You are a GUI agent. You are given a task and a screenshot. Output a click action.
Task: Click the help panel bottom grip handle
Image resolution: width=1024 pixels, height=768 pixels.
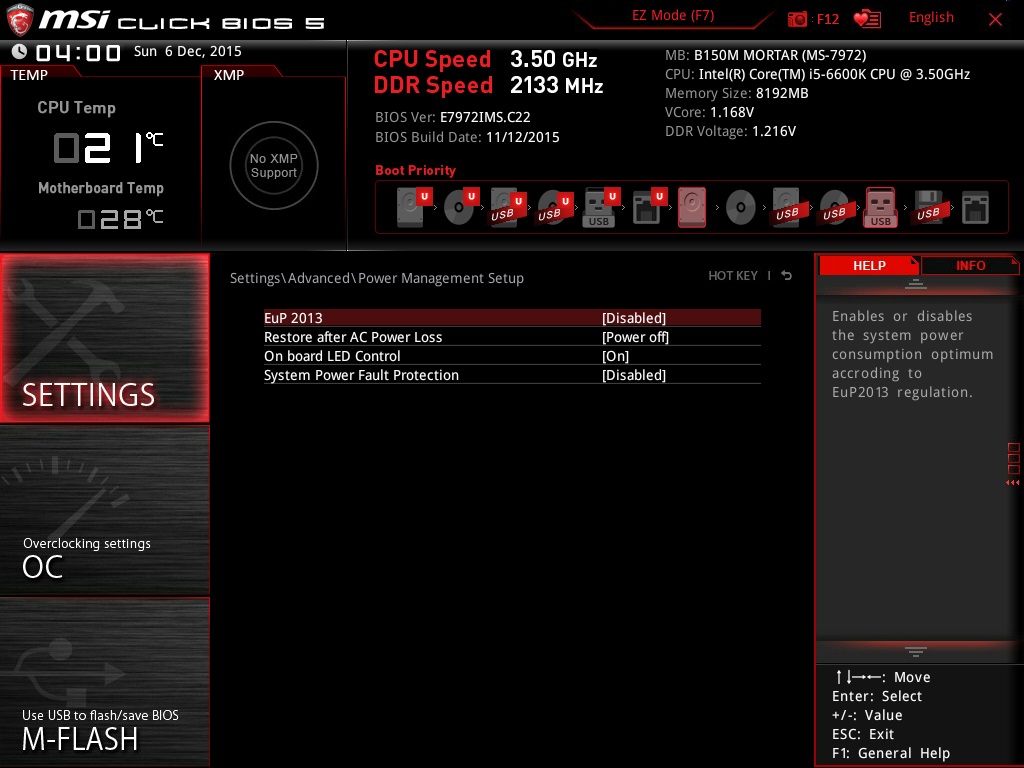(916, 652)
